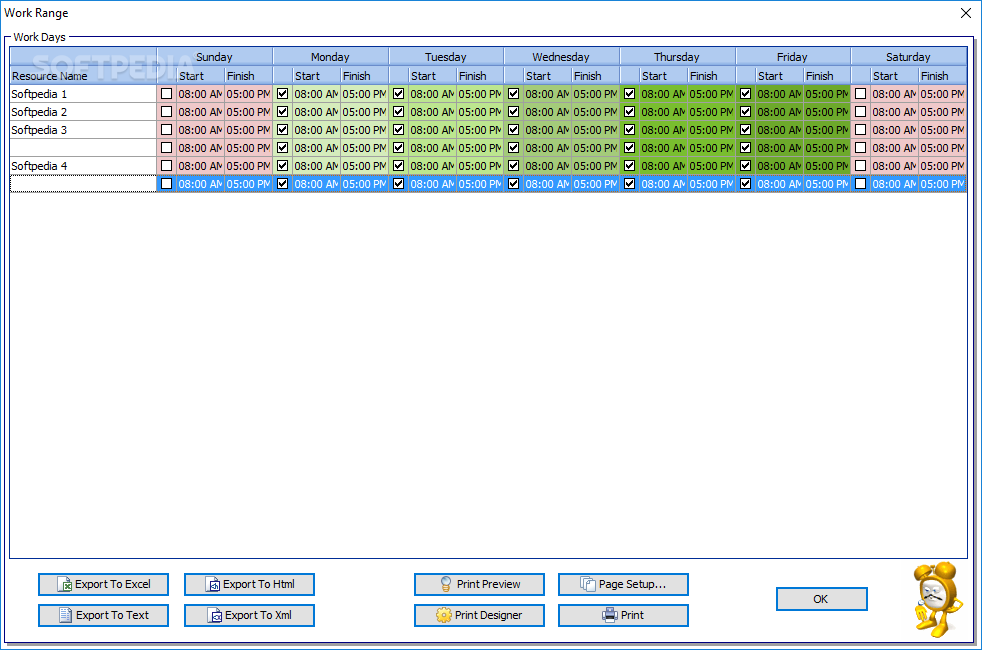Click Softpedia 3 Tuesday start time

coord(432,130)
